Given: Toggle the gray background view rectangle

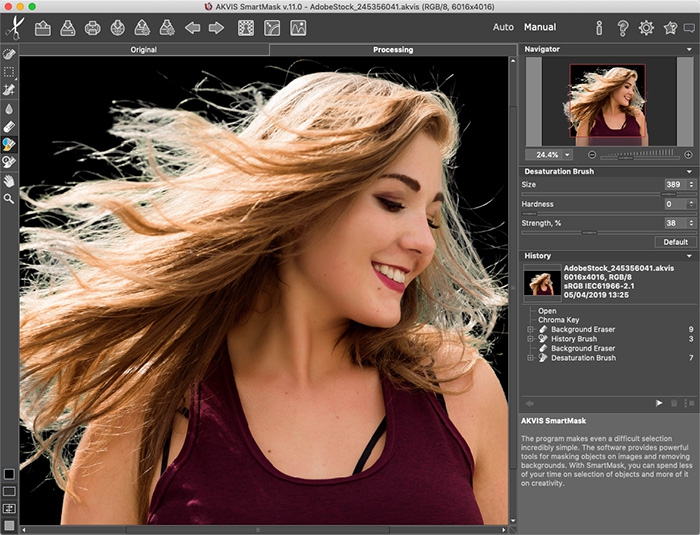Looking at the screenshot, I should coord(9,491).
